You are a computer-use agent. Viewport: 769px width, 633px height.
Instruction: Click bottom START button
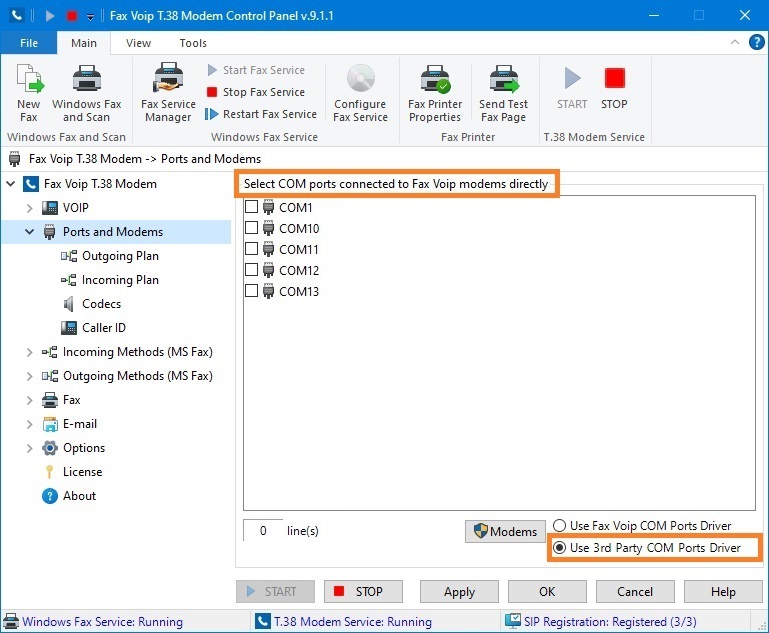click(x=275, y=592)
